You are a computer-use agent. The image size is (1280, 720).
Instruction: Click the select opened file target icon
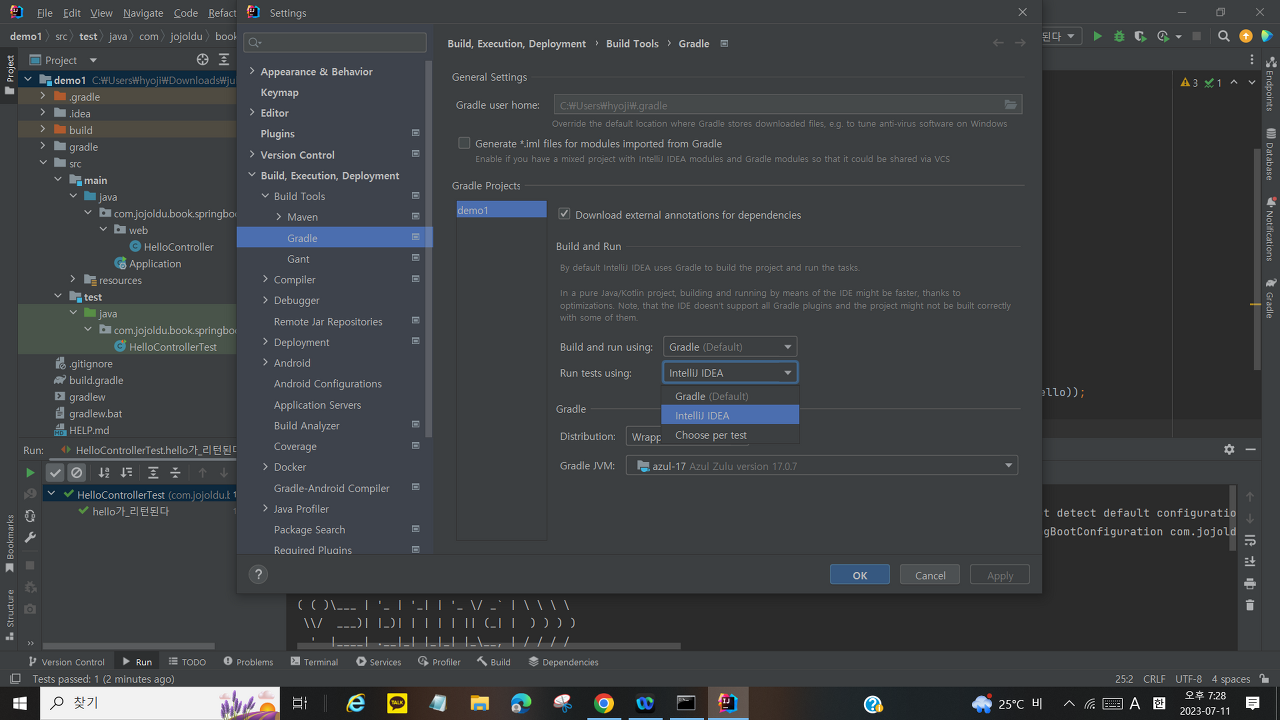pyautogui.click(x=202, y=60)
